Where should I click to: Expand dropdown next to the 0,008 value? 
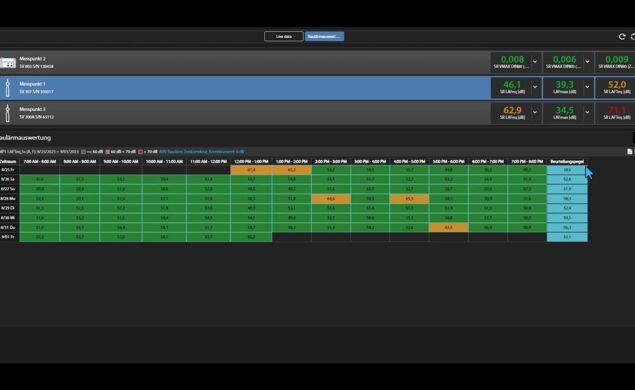pos(535,62)
